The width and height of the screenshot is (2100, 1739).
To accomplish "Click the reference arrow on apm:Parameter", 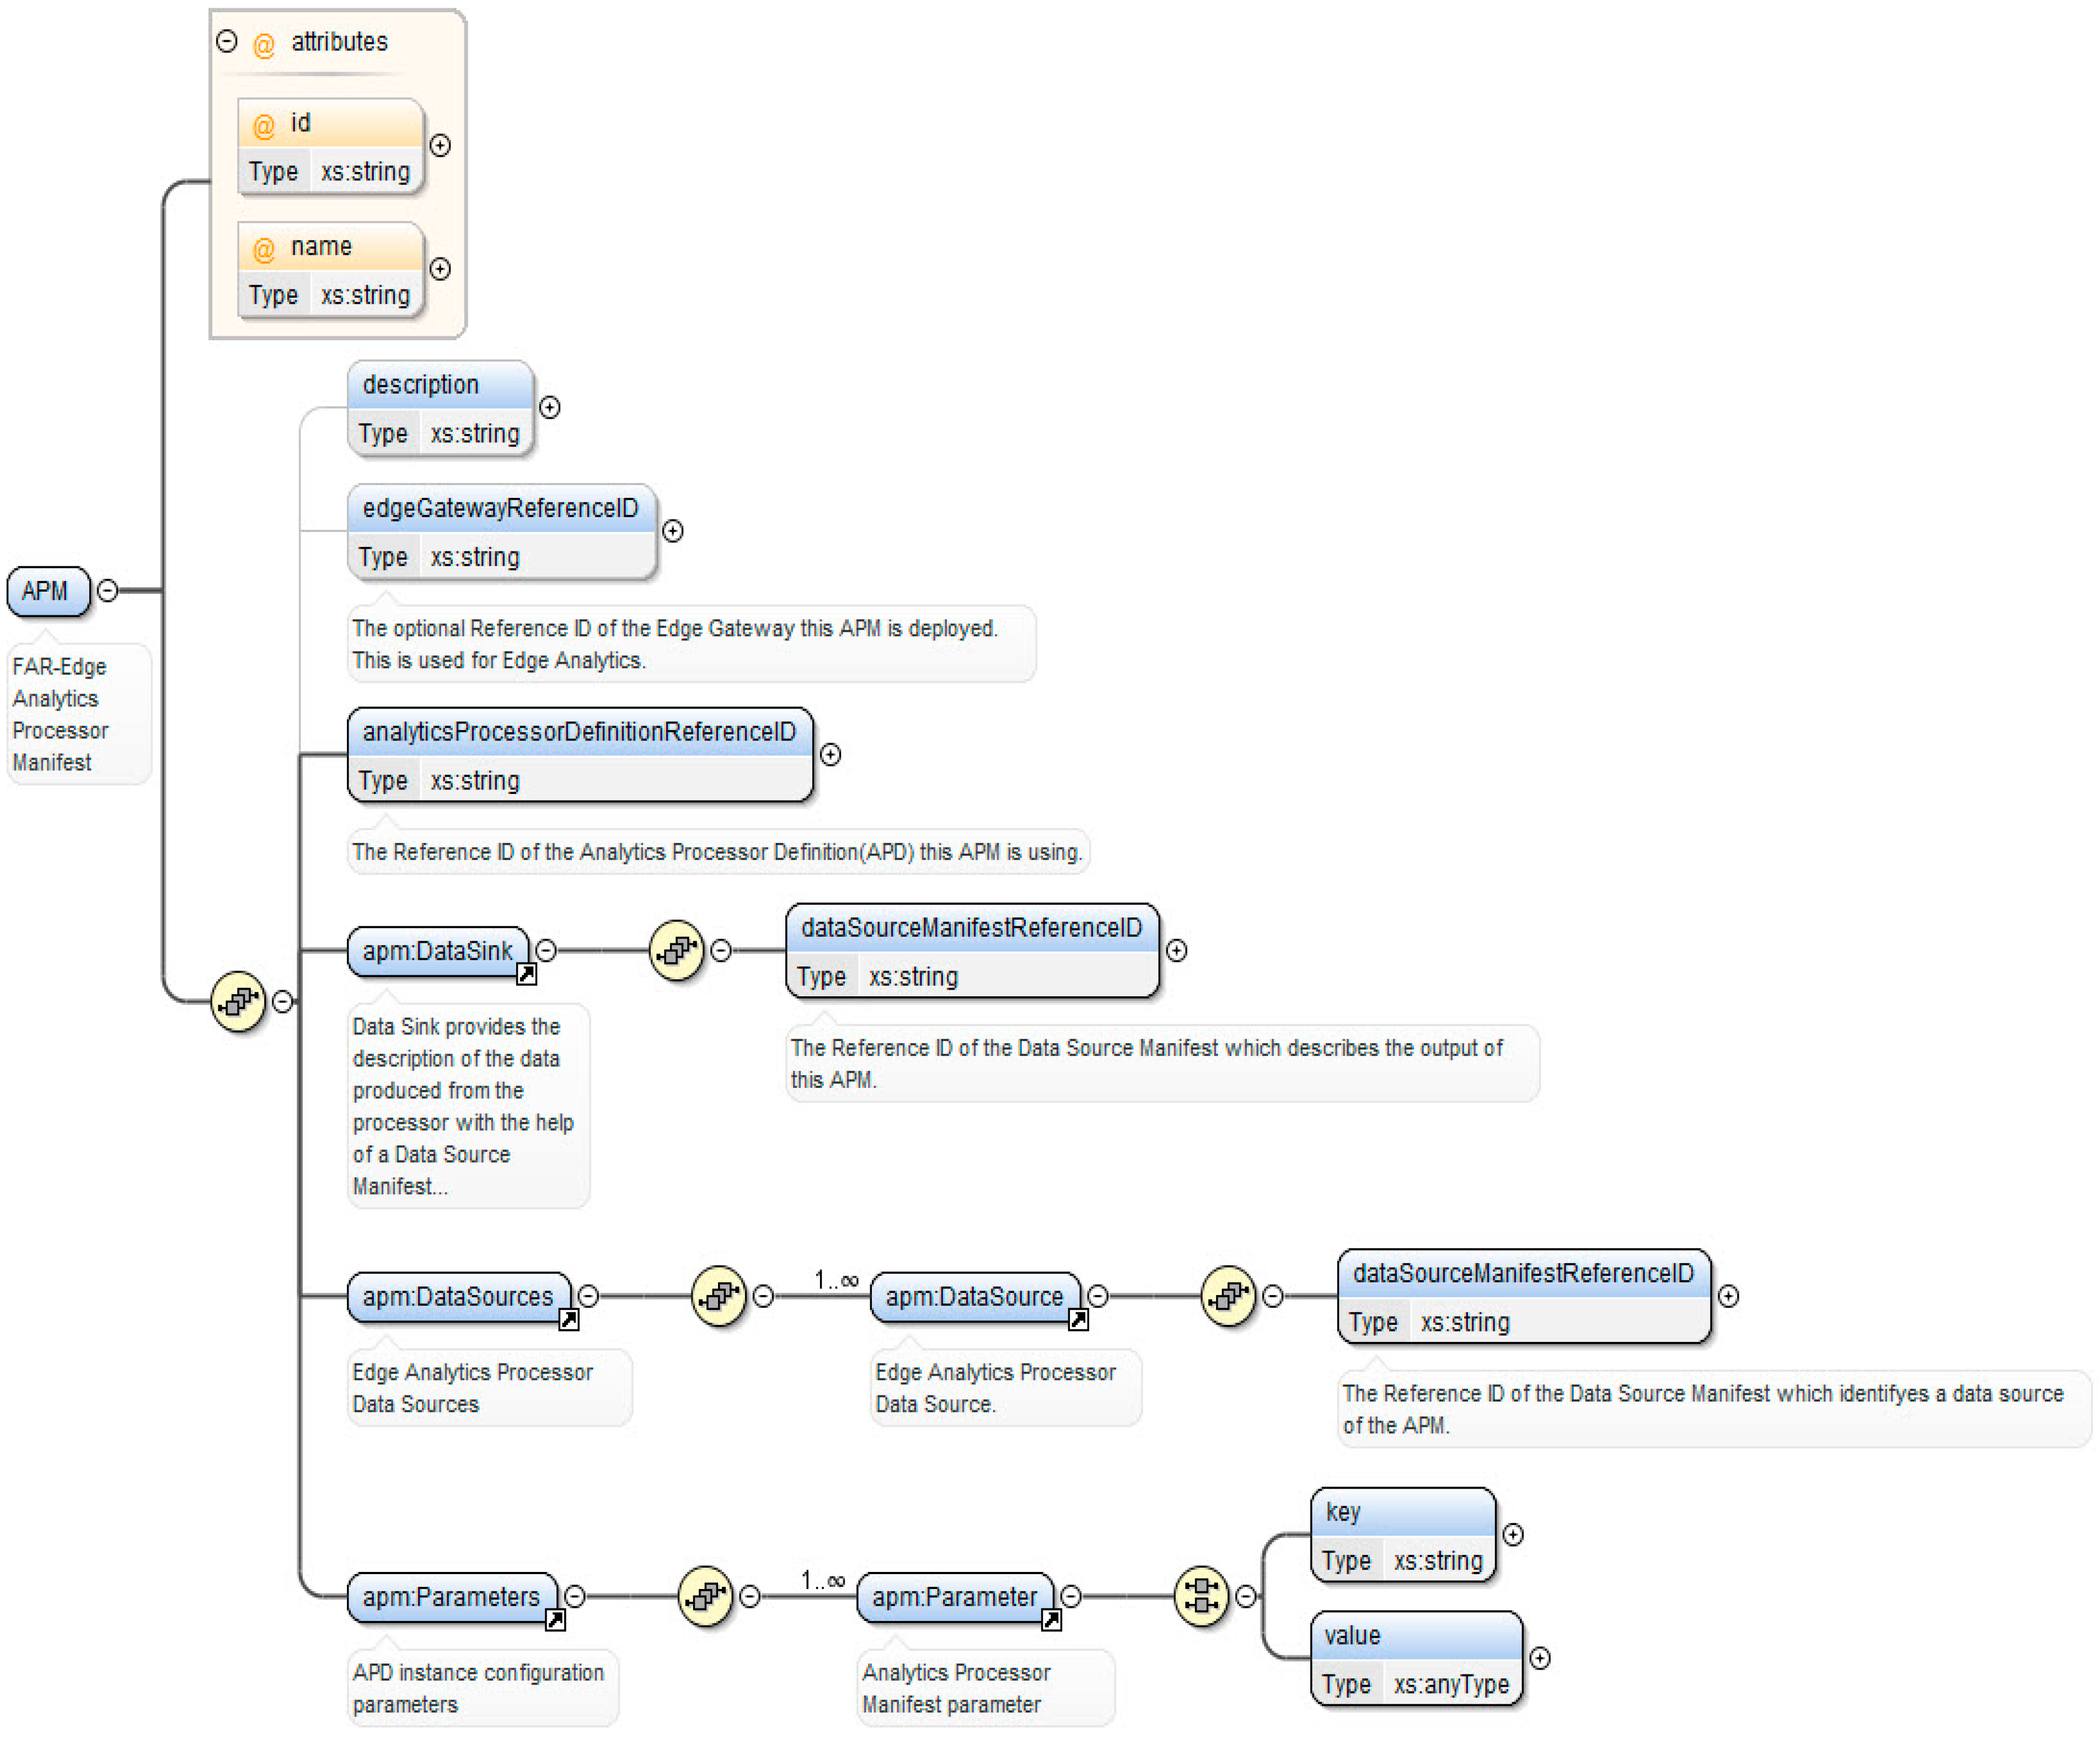I will point(1051,1620).
